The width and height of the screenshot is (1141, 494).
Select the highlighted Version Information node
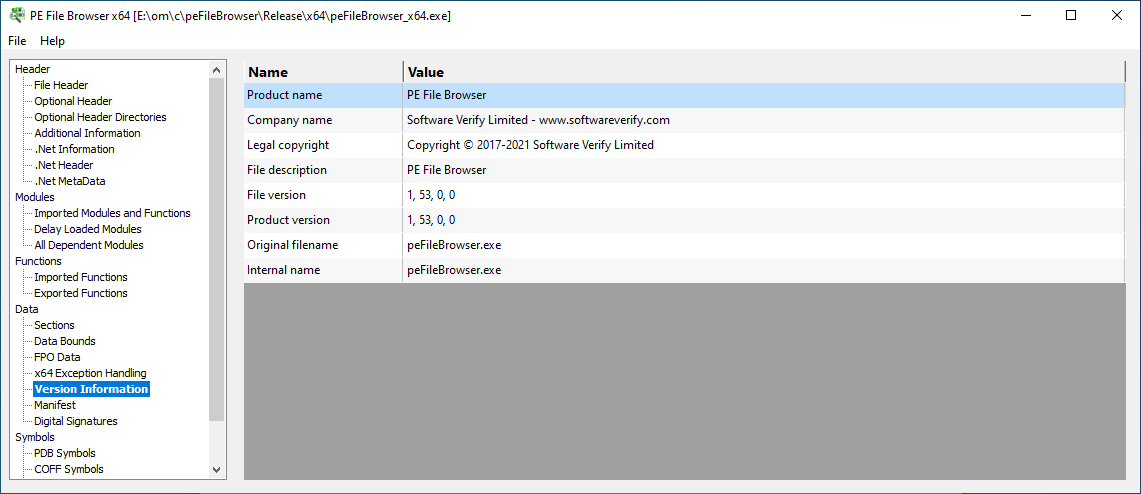[x=92, y=389]
